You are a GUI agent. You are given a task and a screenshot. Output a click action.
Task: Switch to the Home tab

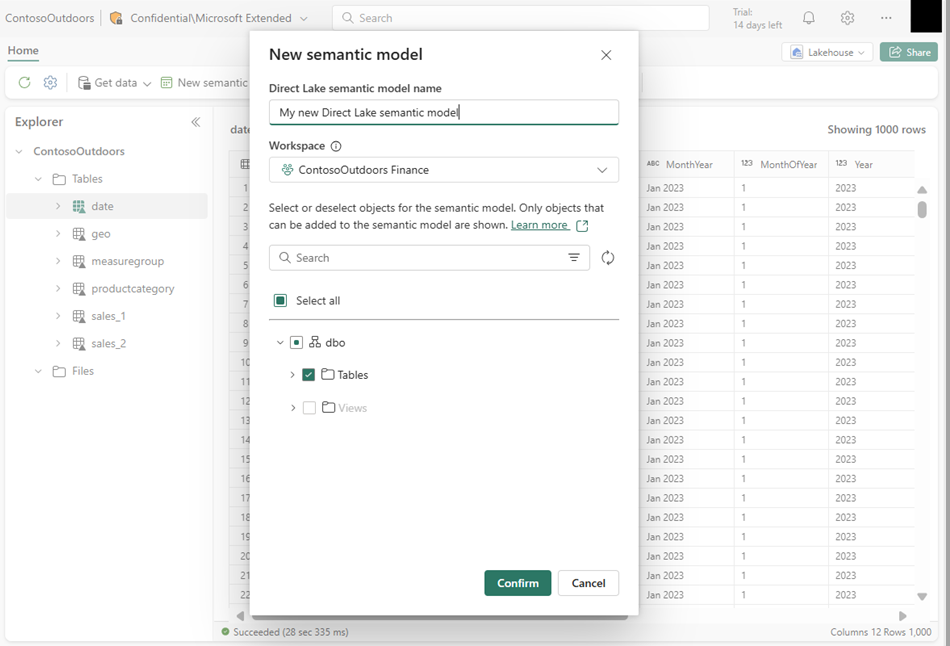point(23,51)
